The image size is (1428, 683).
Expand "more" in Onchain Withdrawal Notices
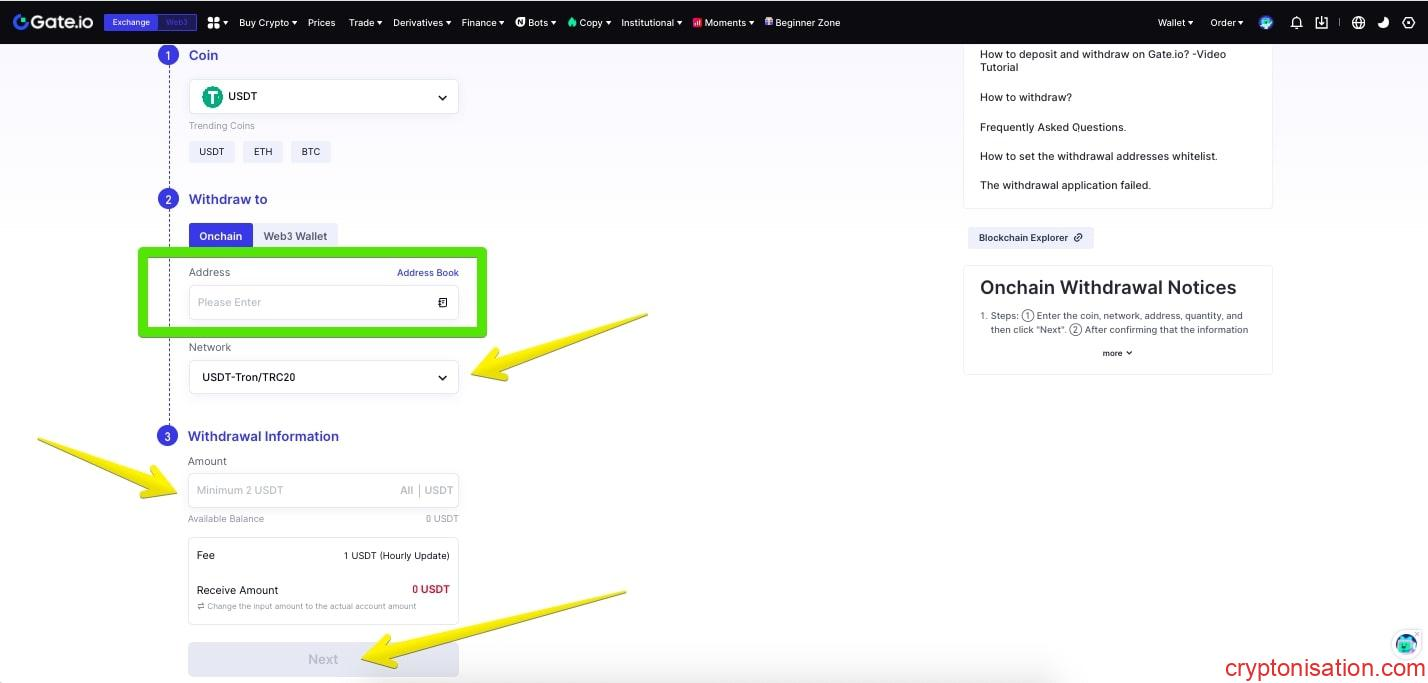click(x=1117, y=353)
